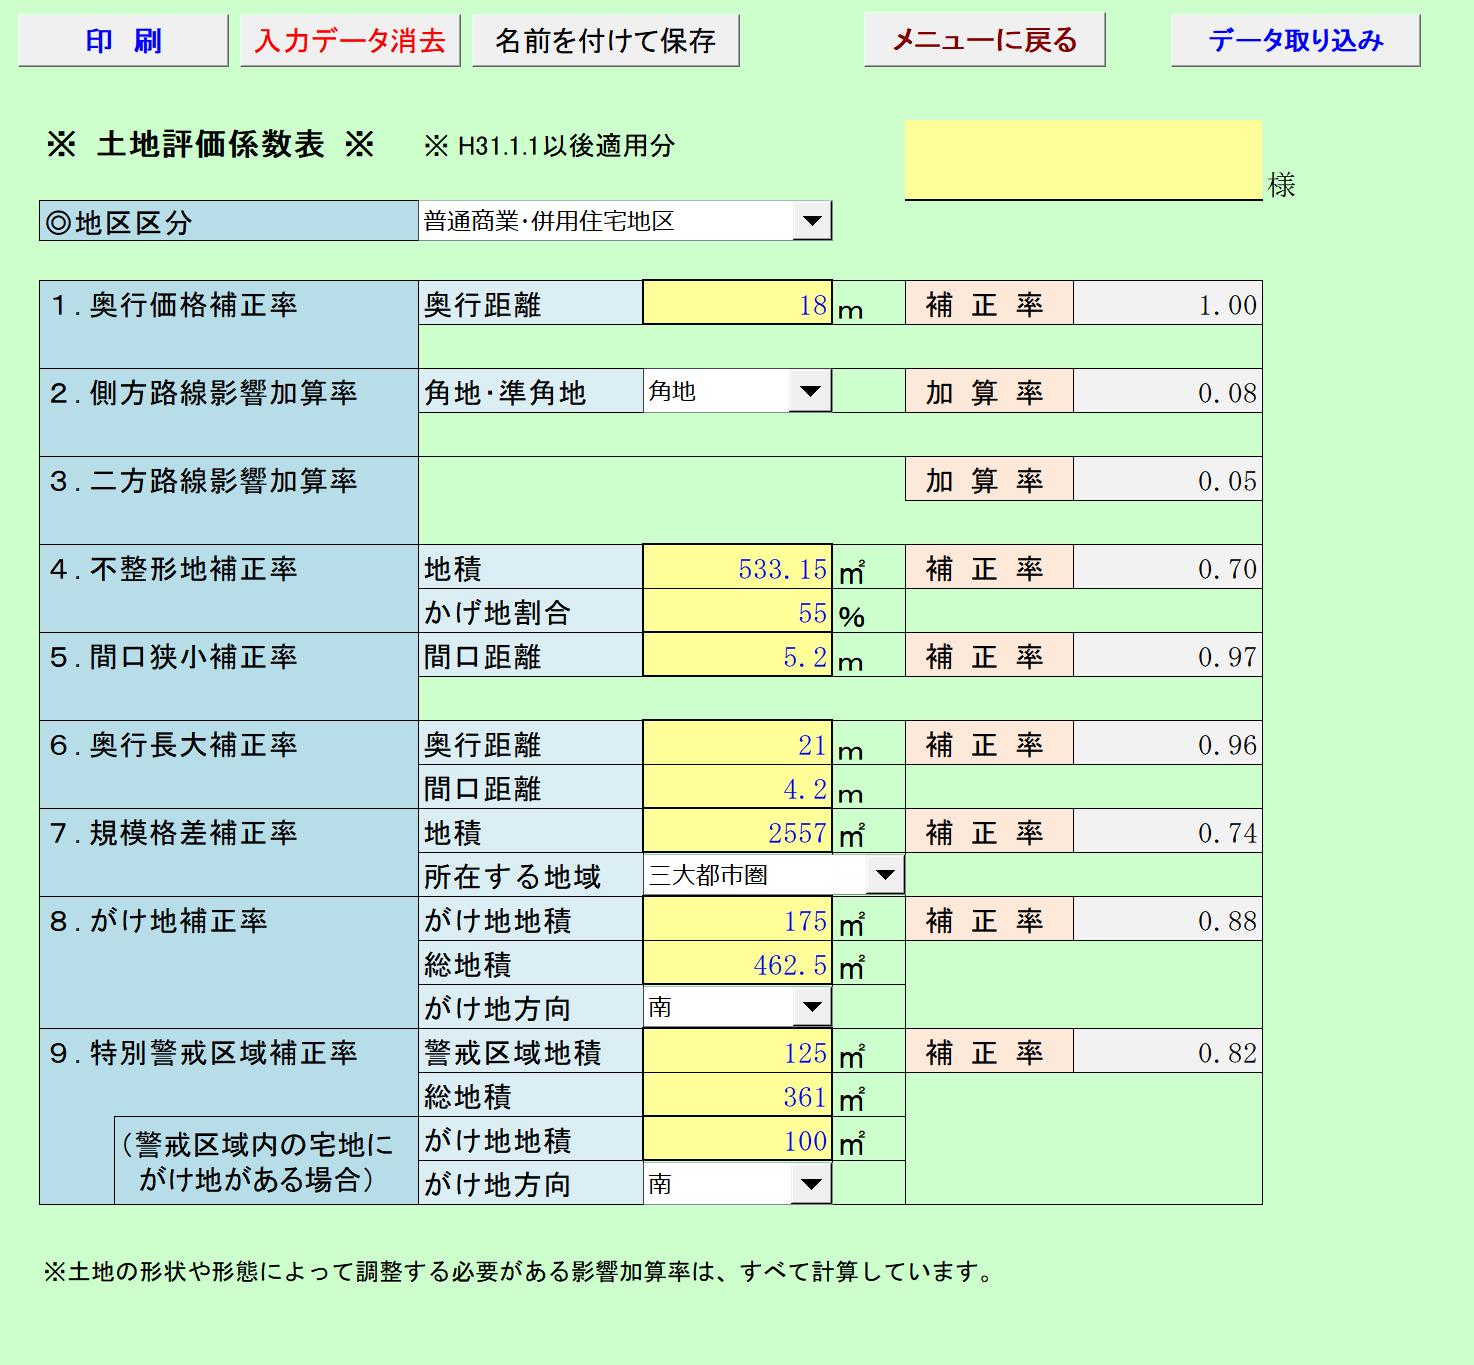Clear inputs with 入力データ消去 button
The width and height of the screenshot is (1474, 1365).
350,41
